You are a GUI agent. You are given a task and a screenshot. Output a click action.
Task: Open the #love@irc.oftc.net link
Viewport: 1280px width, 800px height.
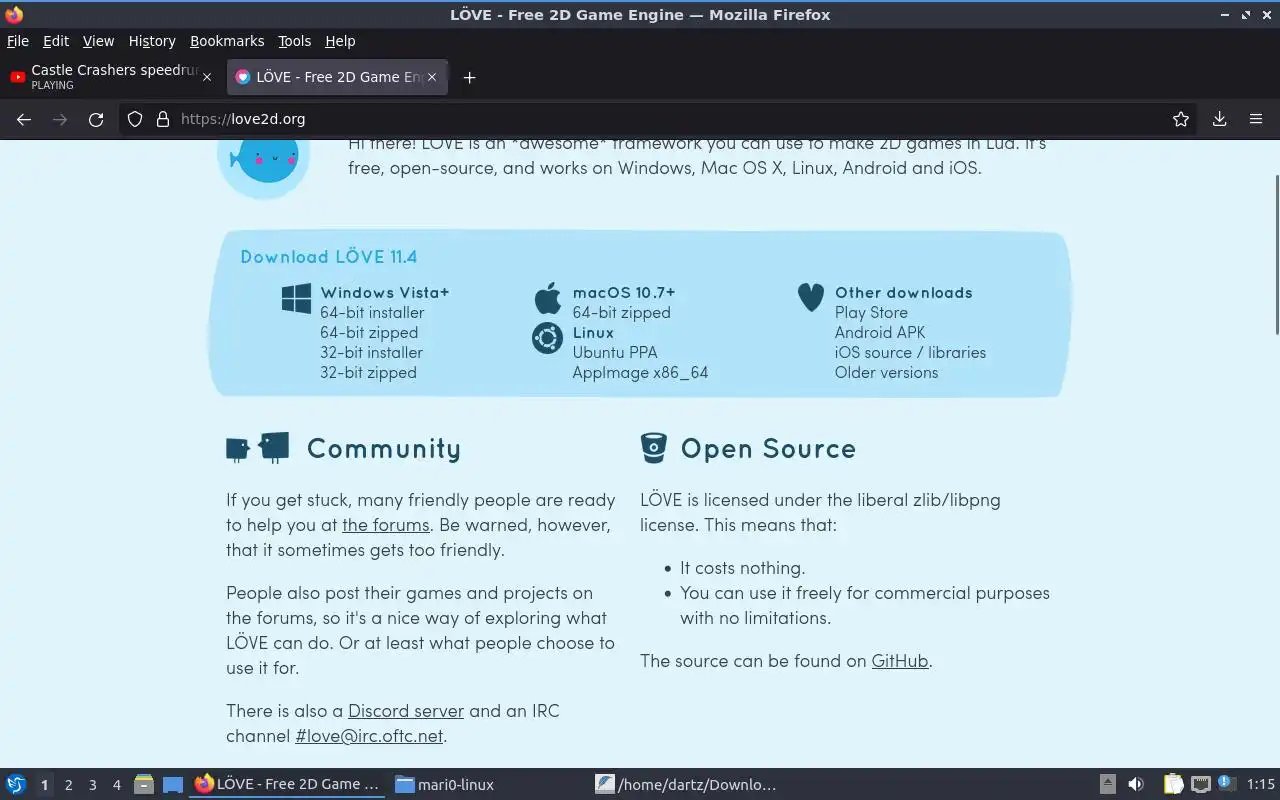369,736
